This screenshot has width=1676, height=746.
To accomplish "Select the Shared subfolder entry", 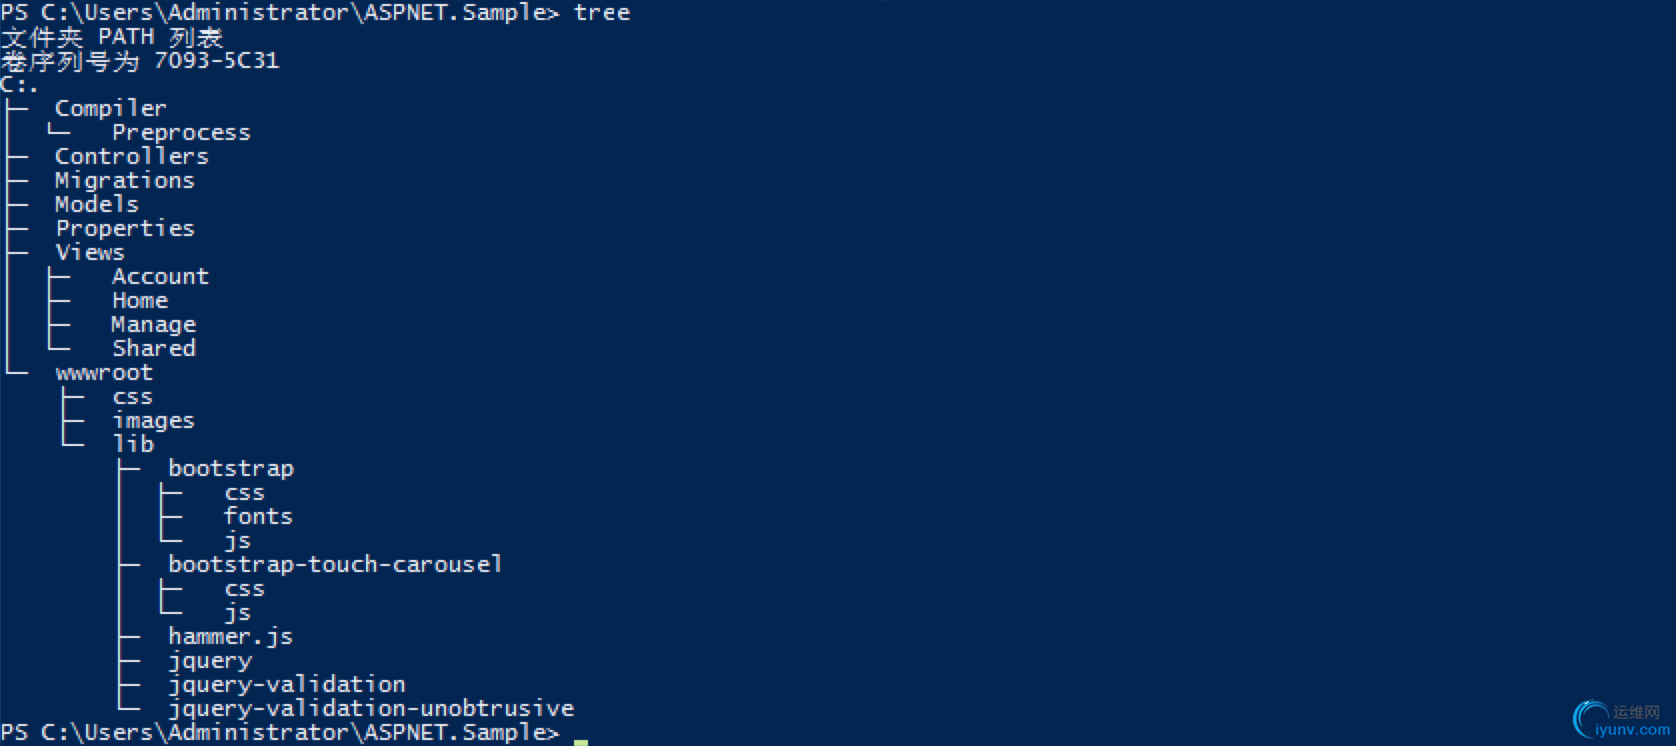I will (x=154, y=348).
